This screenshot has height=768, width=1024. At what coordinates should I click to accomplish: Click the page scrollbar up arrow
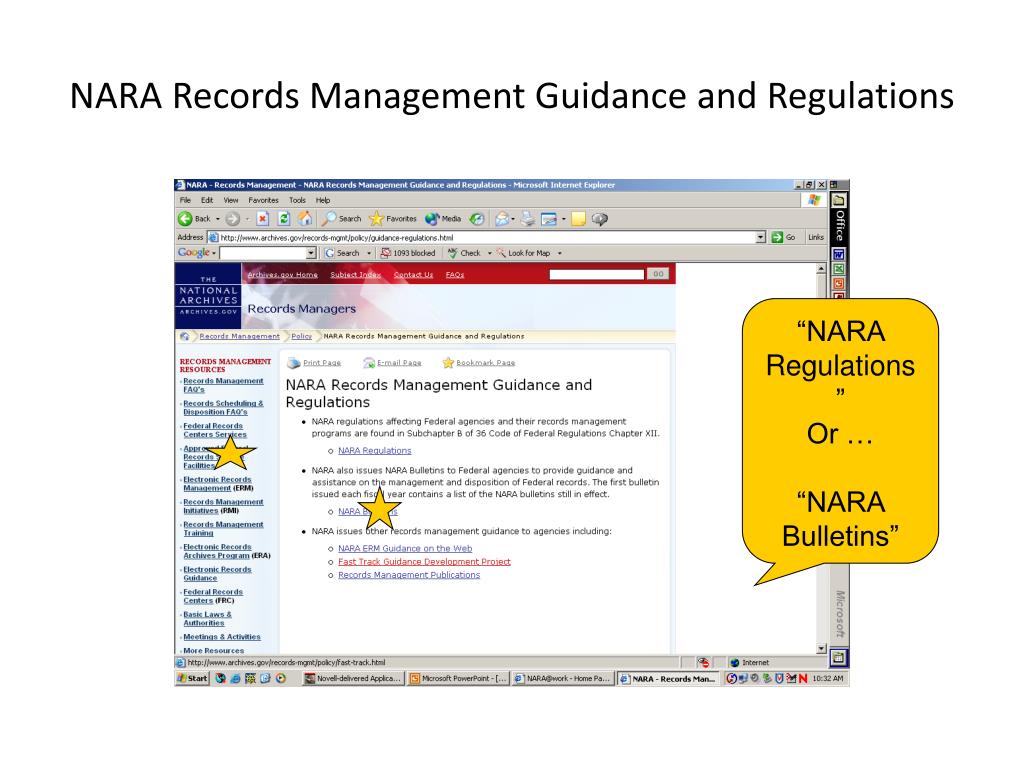pyautogui.click(x=822, y=268)
